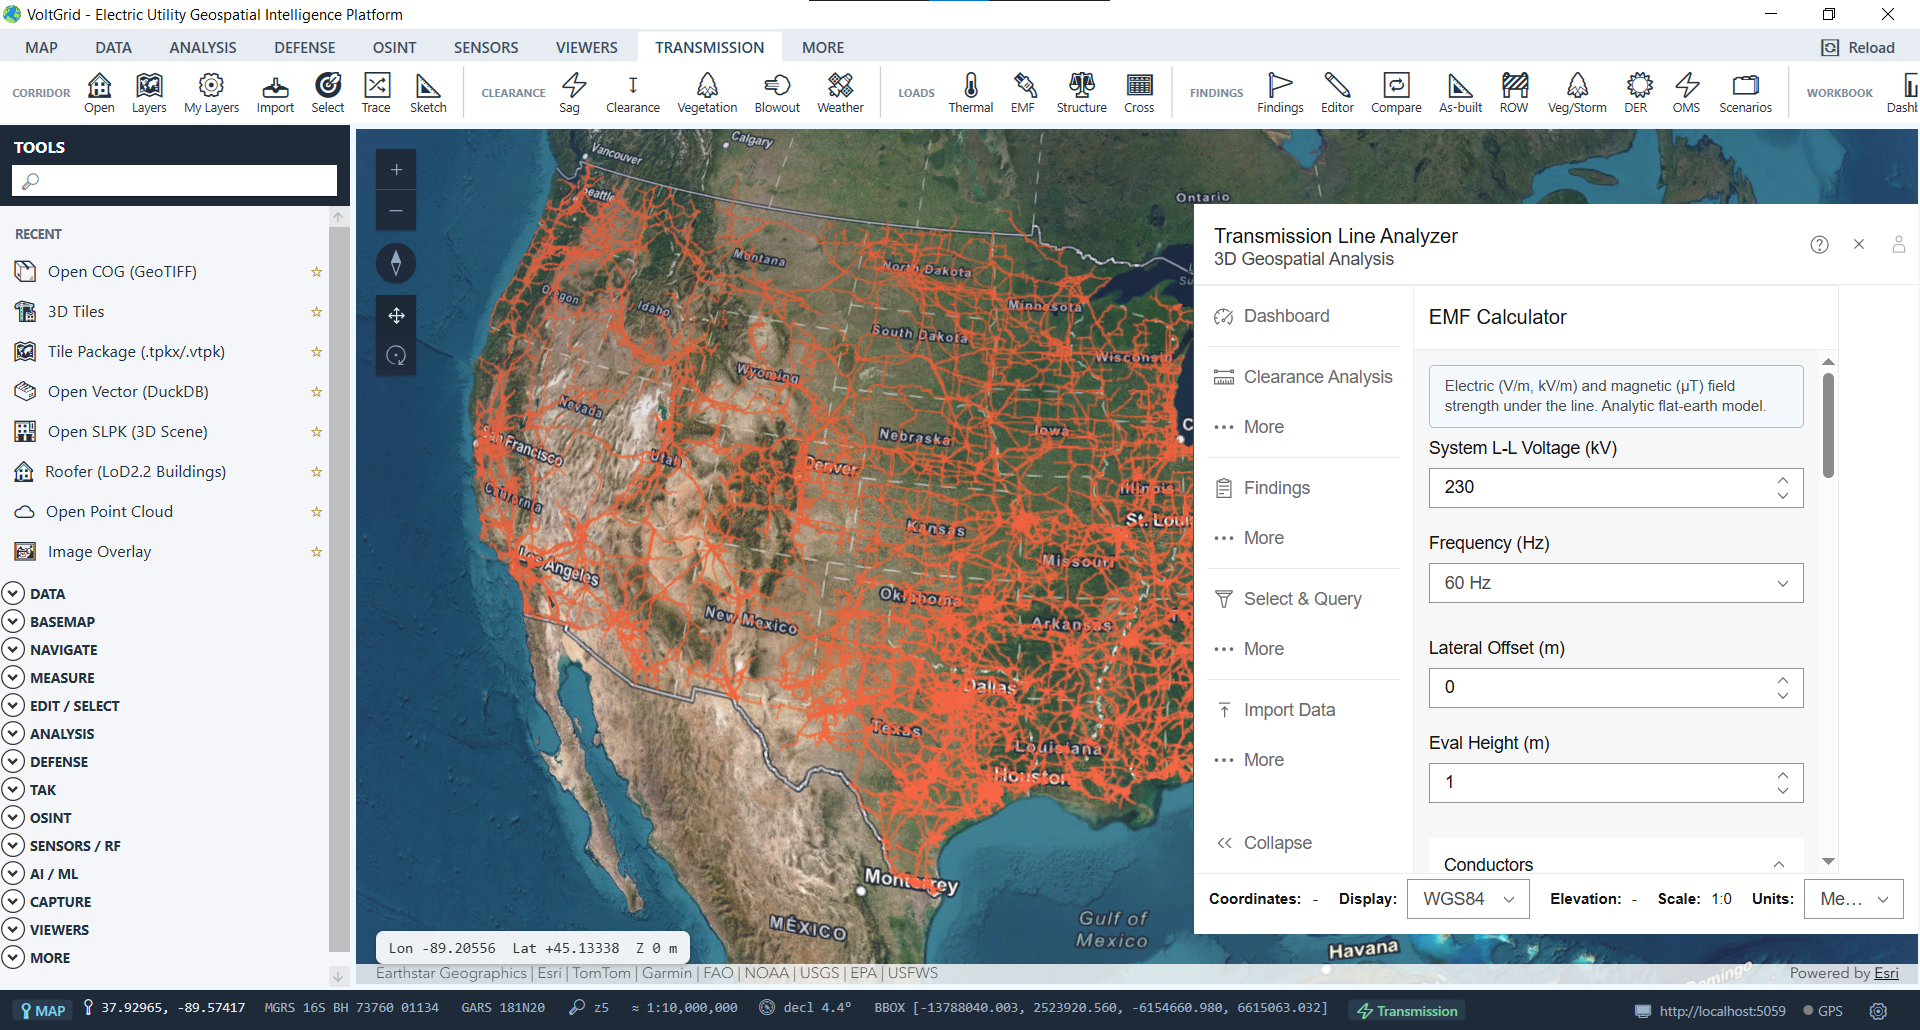
Task: Open the Cross section tool
Action: point(1139,93)
